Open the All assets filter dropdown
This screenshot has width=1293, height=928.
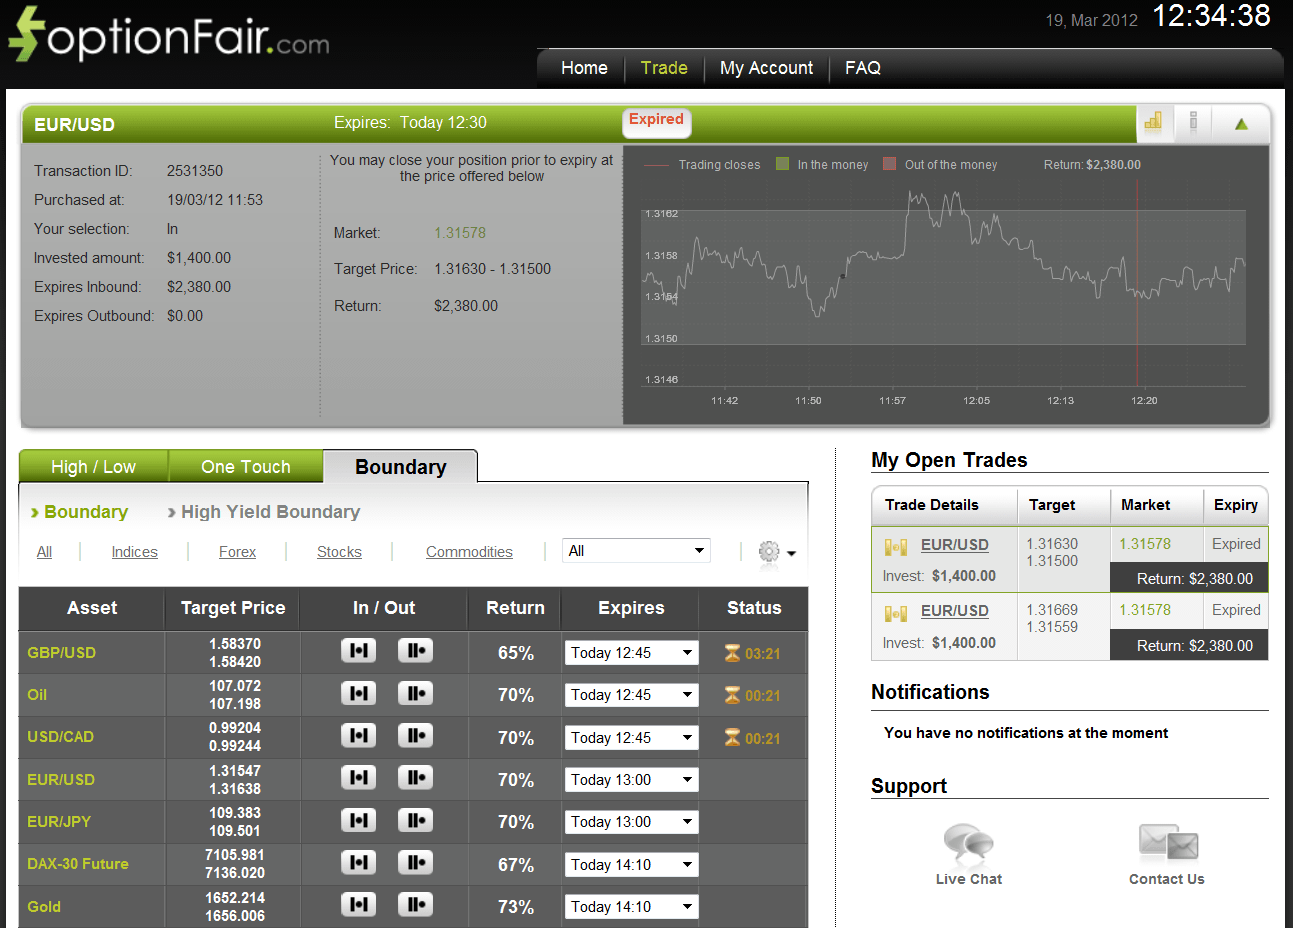tap(636, 550)
